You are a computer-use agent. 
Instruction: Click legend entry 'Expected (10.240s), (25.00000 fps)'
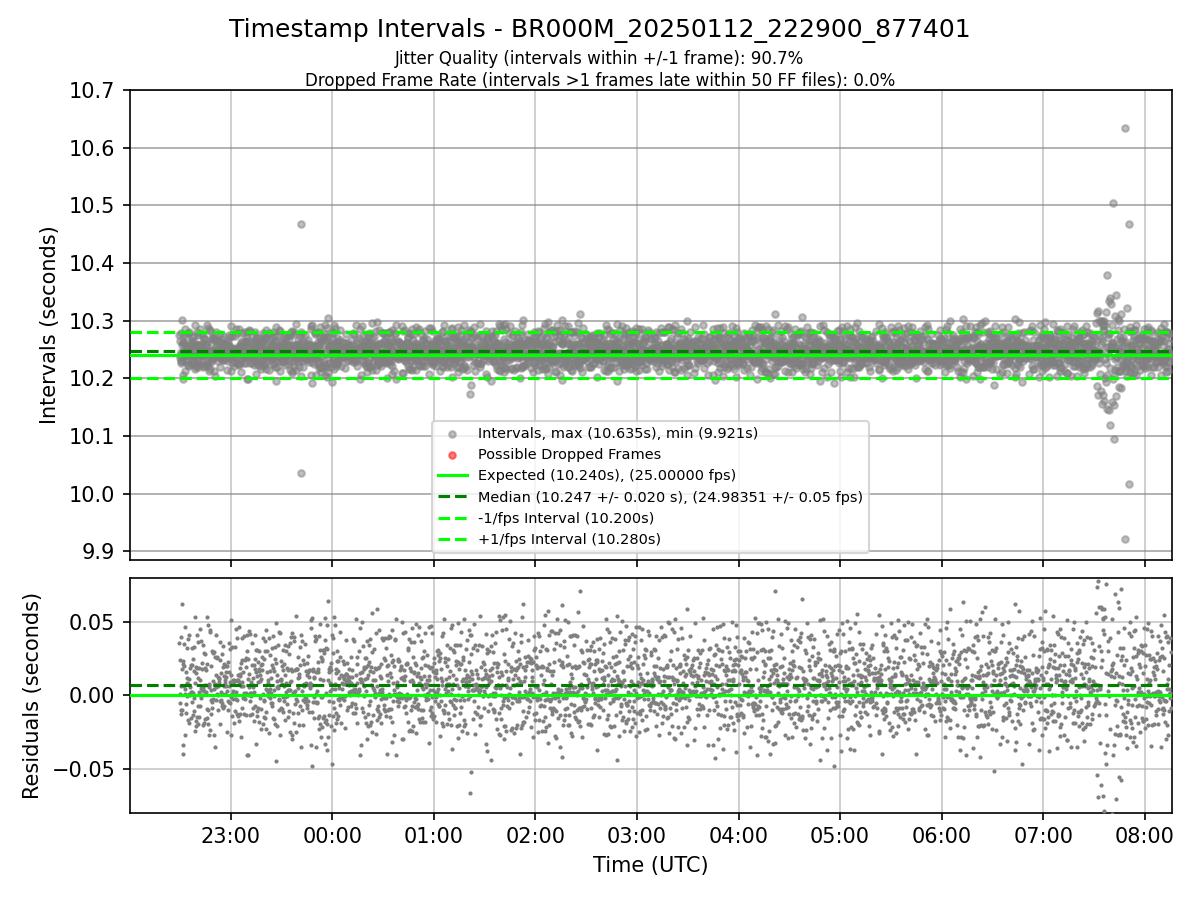(x=606, y=475)
